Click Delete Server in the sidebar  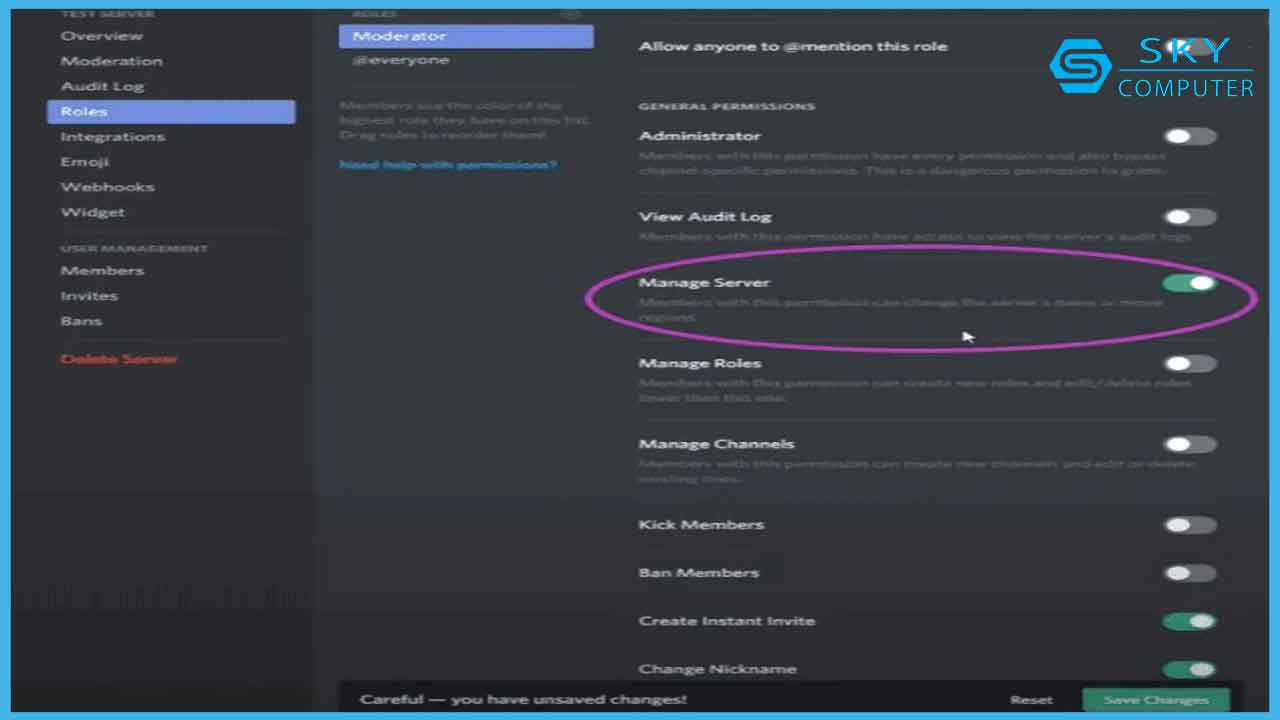pos(119,359)
